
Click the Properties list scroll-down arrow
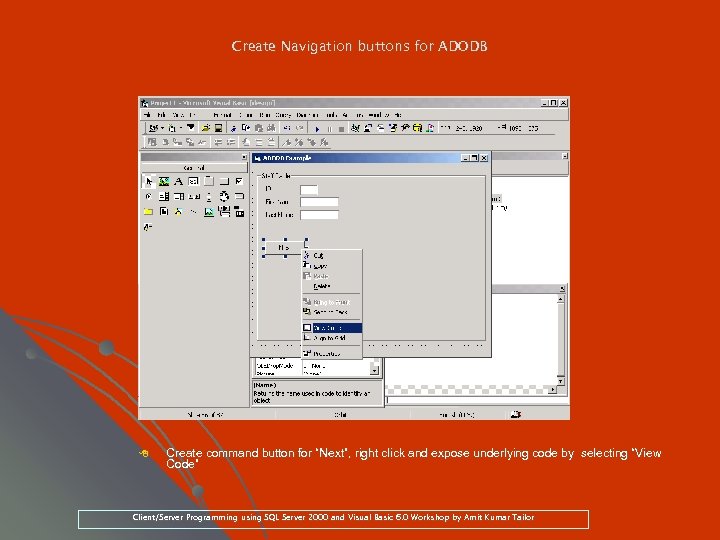point(375,370)
